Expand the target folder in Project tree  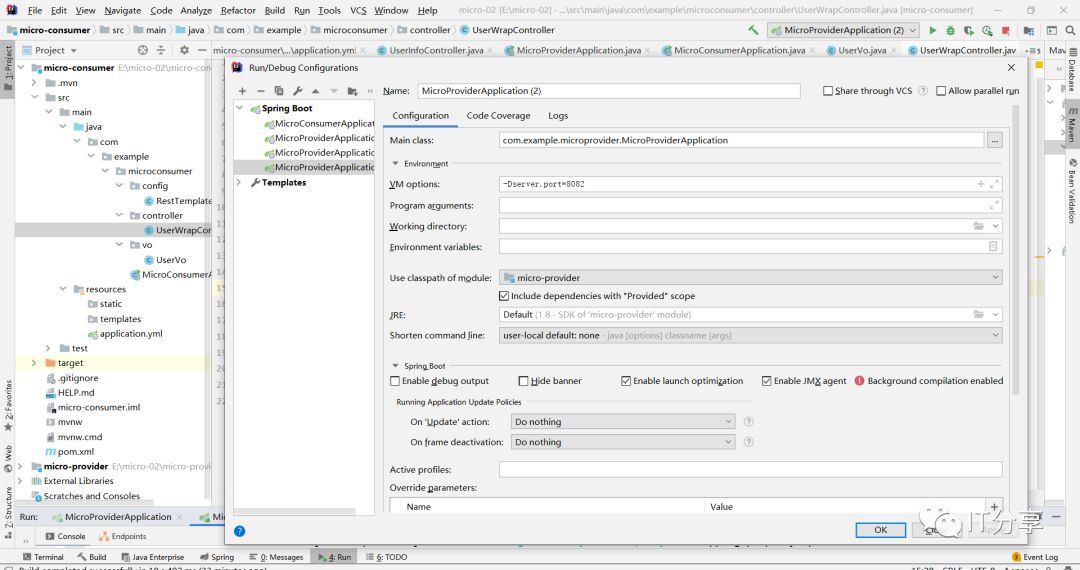coord(34,363)
